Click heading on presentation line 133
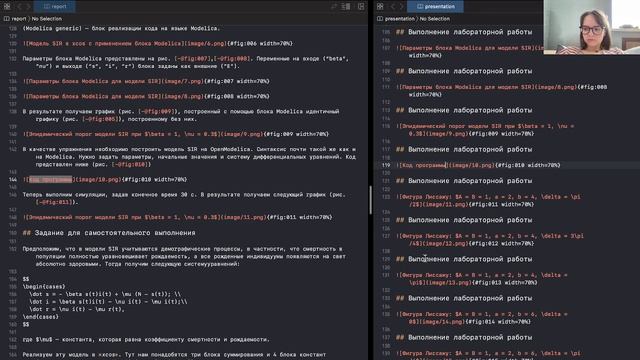 tap(464, 298)
